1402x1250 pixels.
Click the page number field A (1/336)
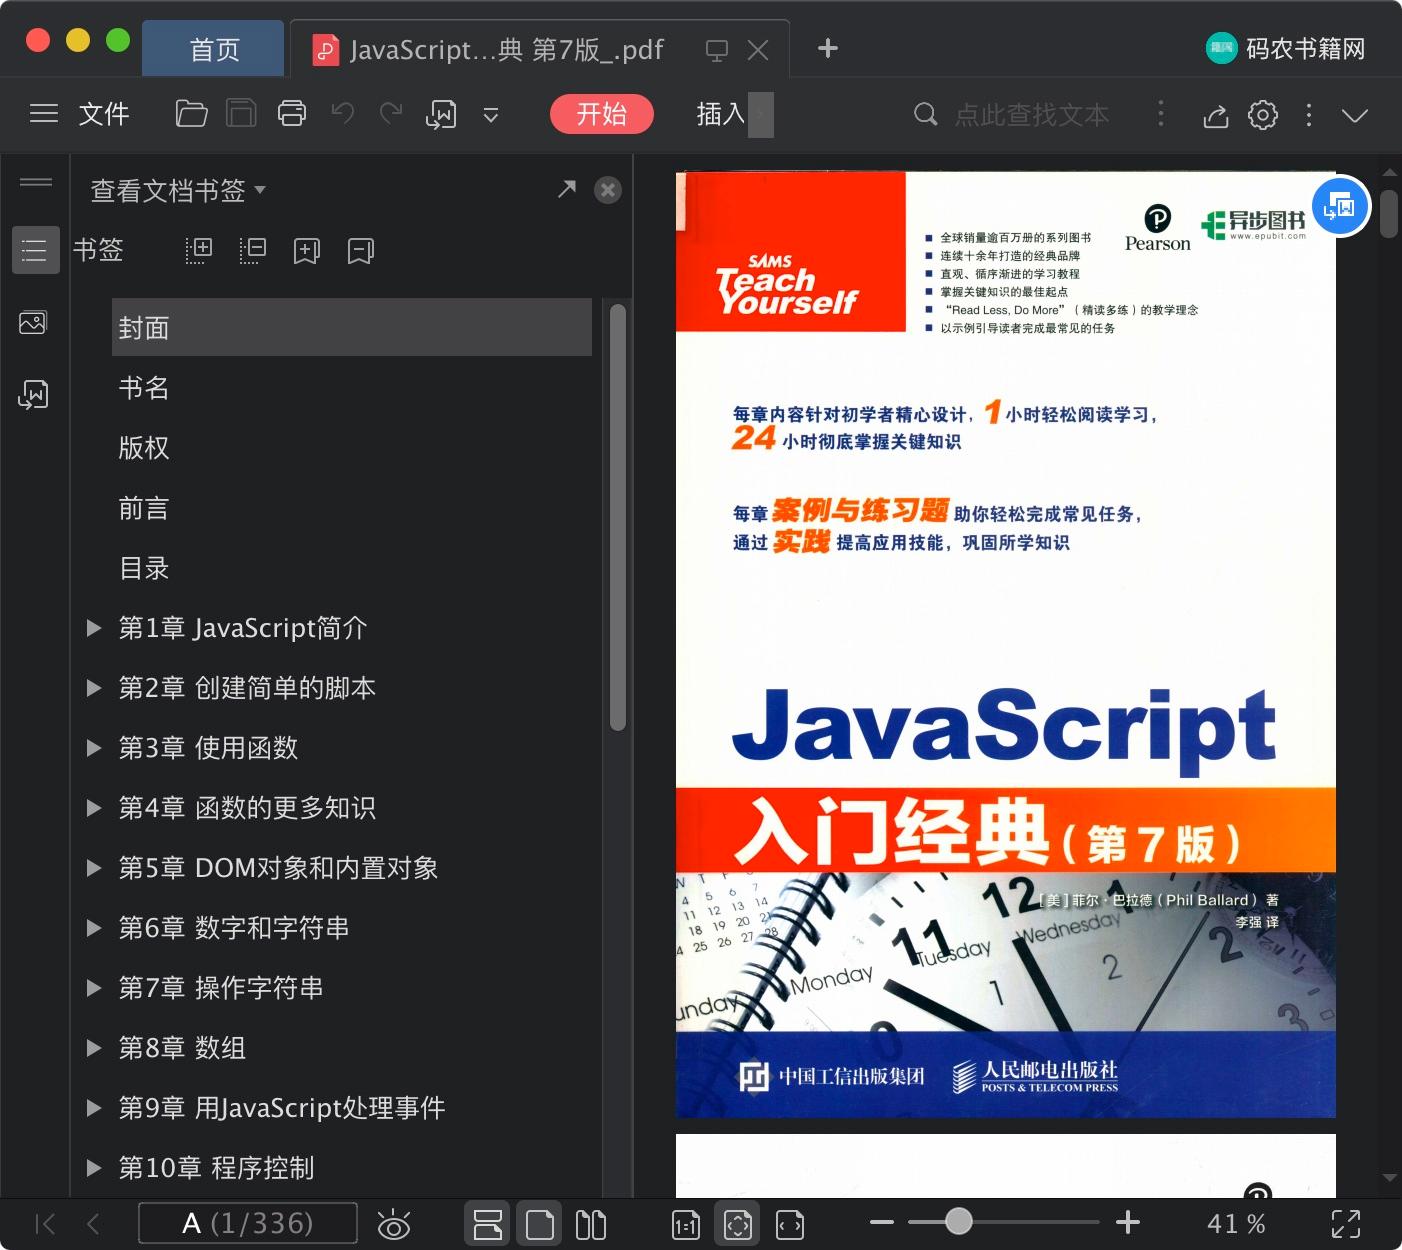pos(248,1224)
